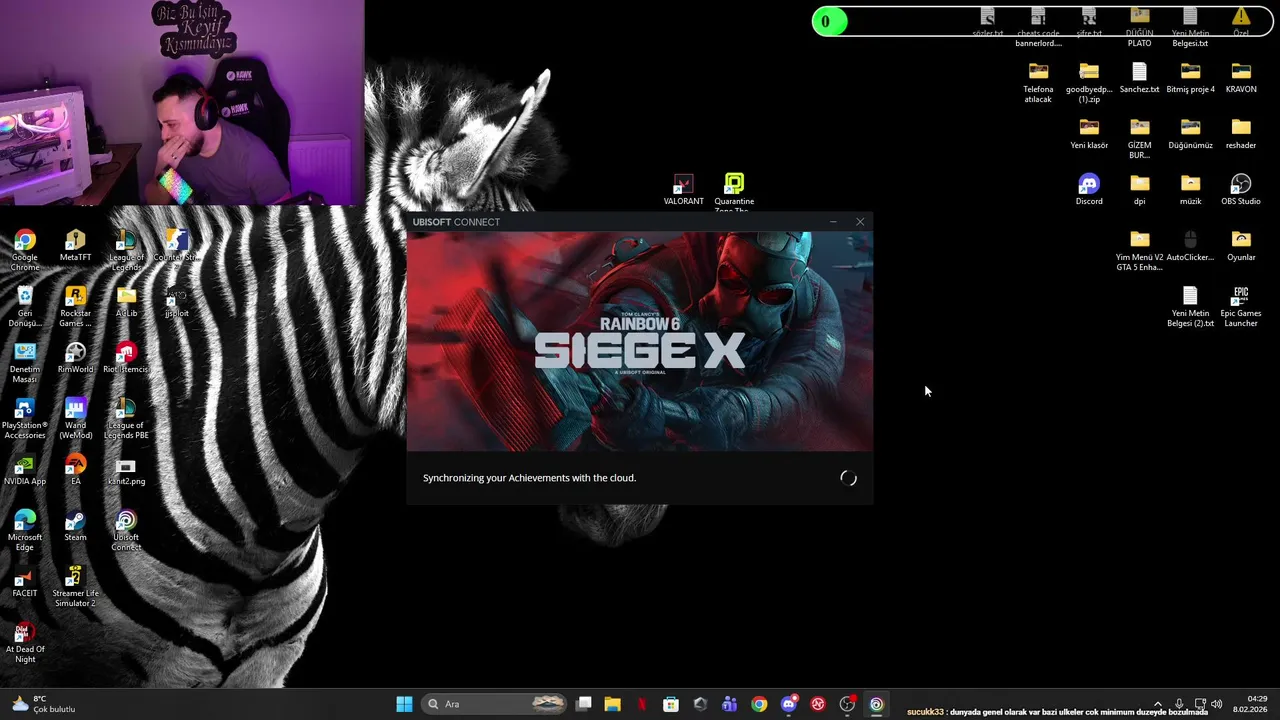Select the Steam desktop shortcut
The width and height of the screenshot is (1280, 720).
(x=75, y=526)
